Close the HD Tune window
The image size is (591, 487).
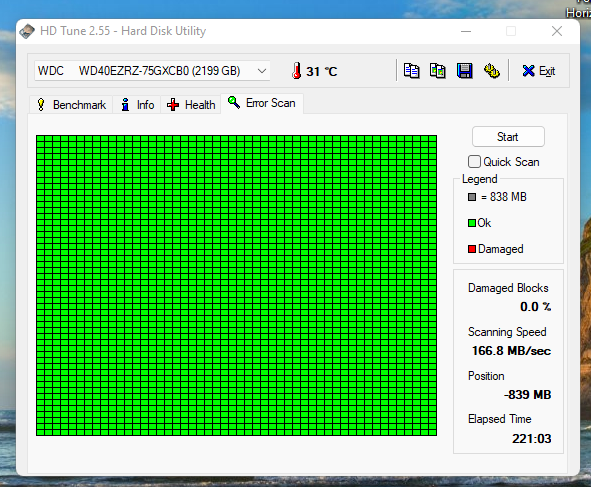click(557, 31)
